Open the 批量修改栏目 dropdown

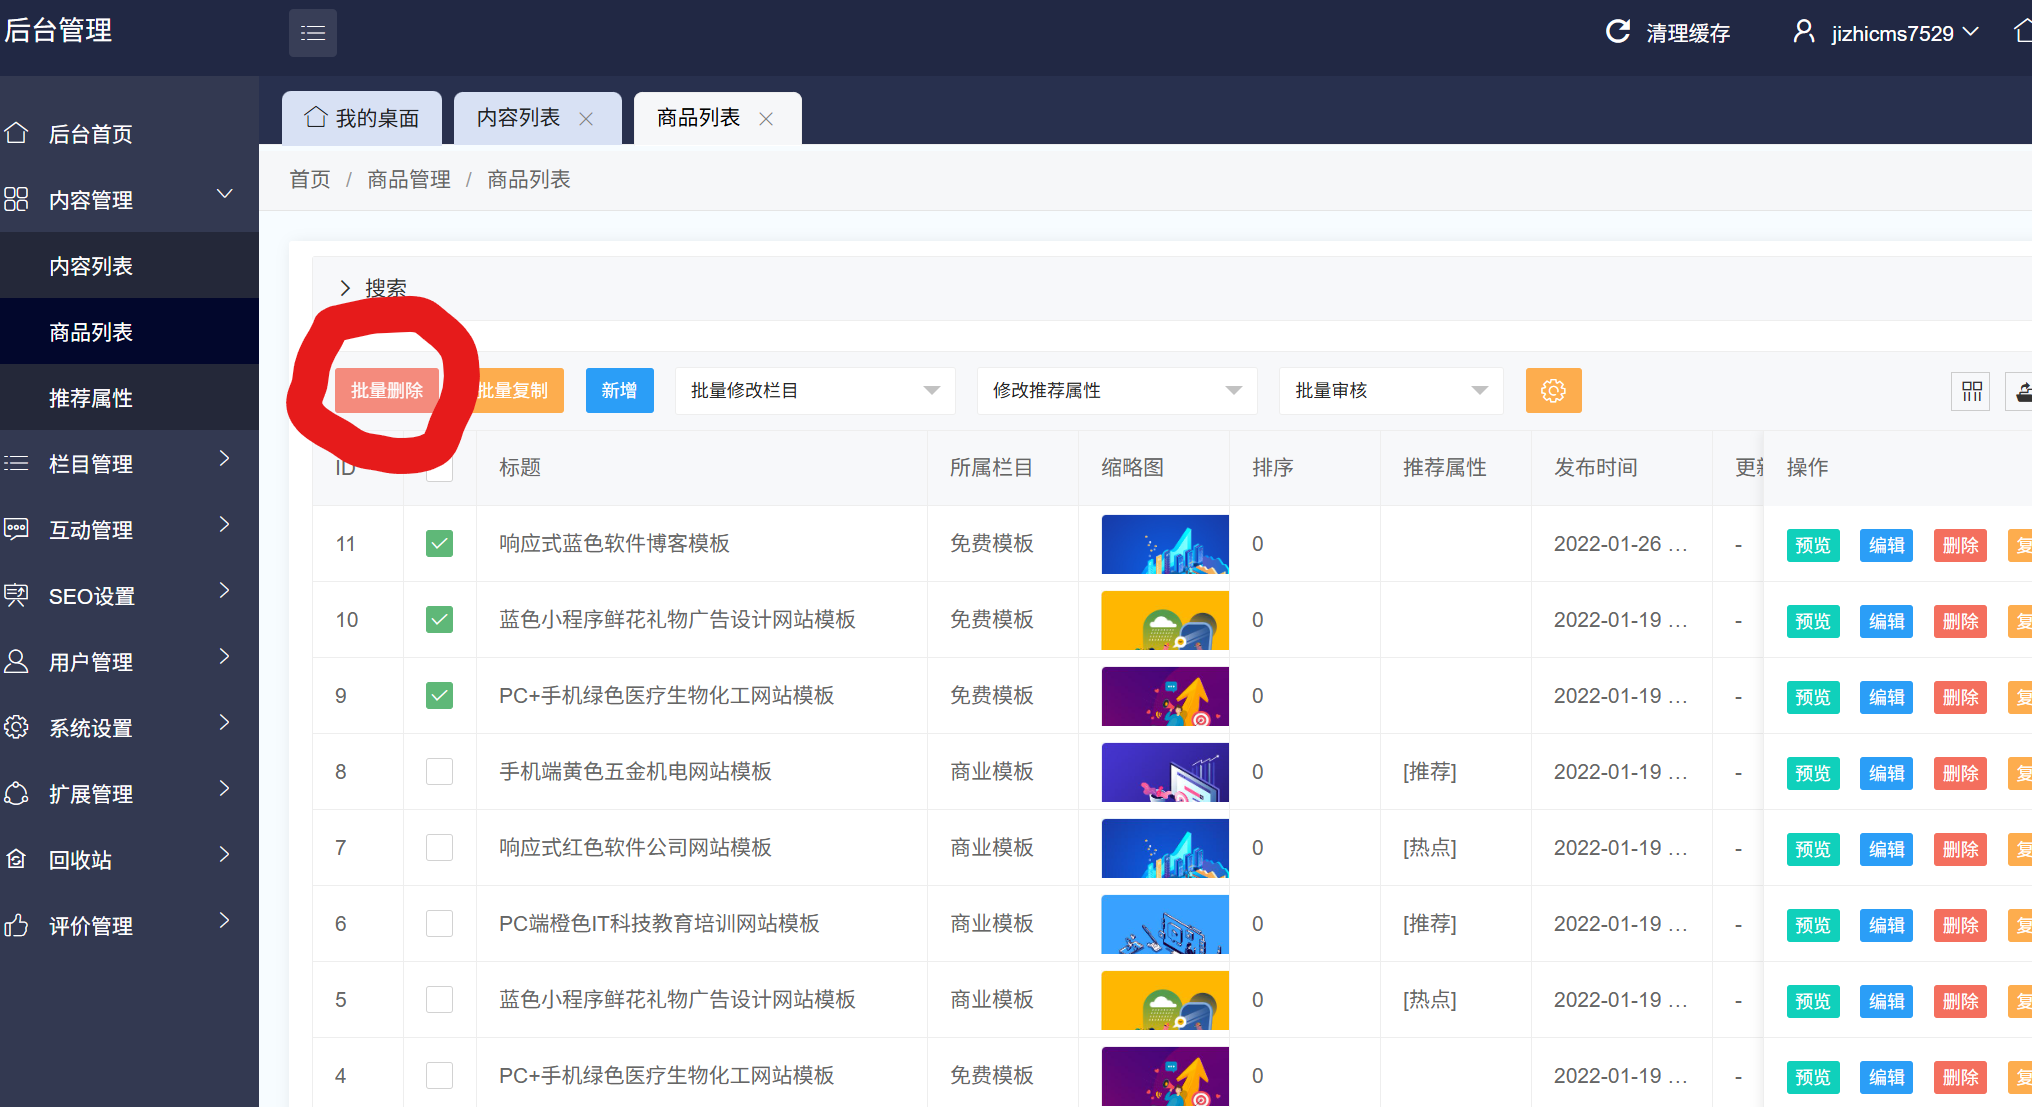814,391
